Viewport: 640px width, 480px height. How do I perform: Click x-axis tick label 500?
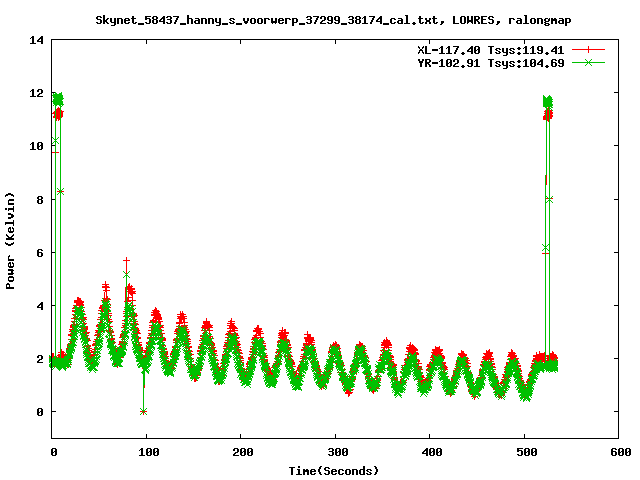tap(527, 452)
